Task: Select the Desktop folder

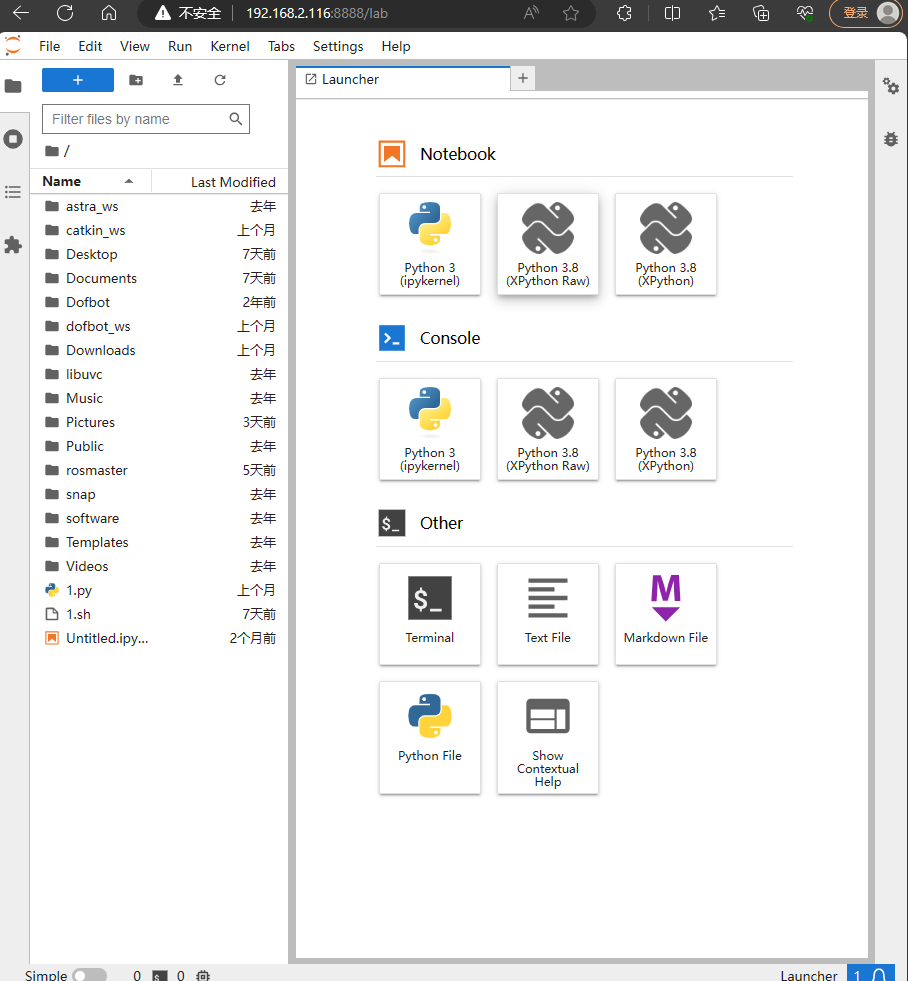Action: [x=160, y=254]
